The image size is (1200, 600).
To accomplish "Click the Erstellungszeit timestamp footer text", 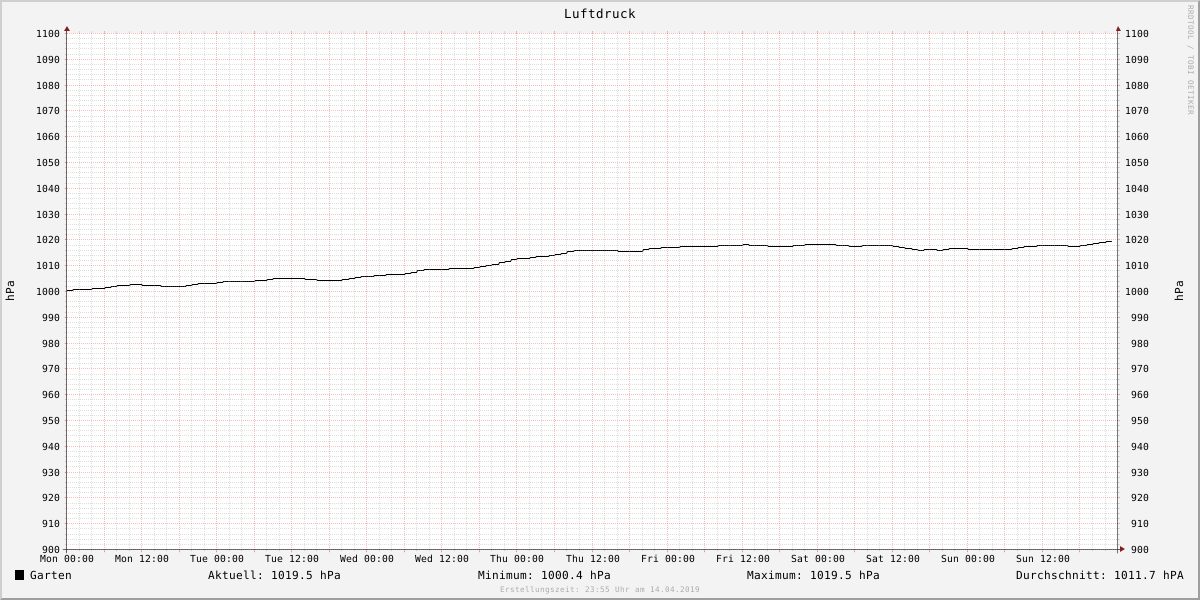I will click(600, 590).
